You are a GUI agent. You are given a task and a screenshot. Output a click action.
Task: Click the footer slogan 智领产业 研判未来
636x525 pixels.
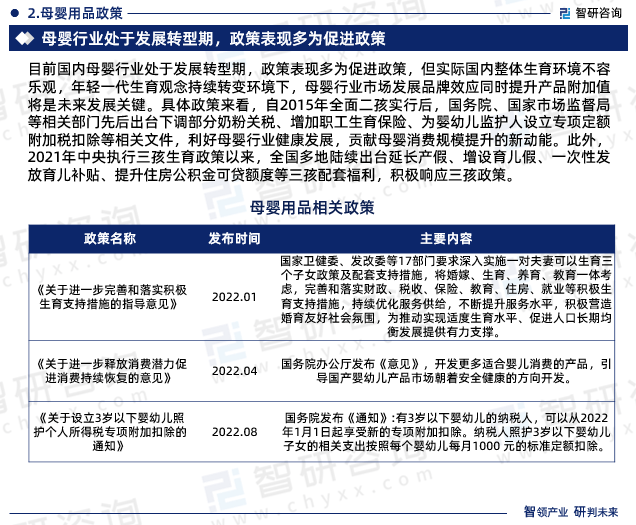click(571, 512)
